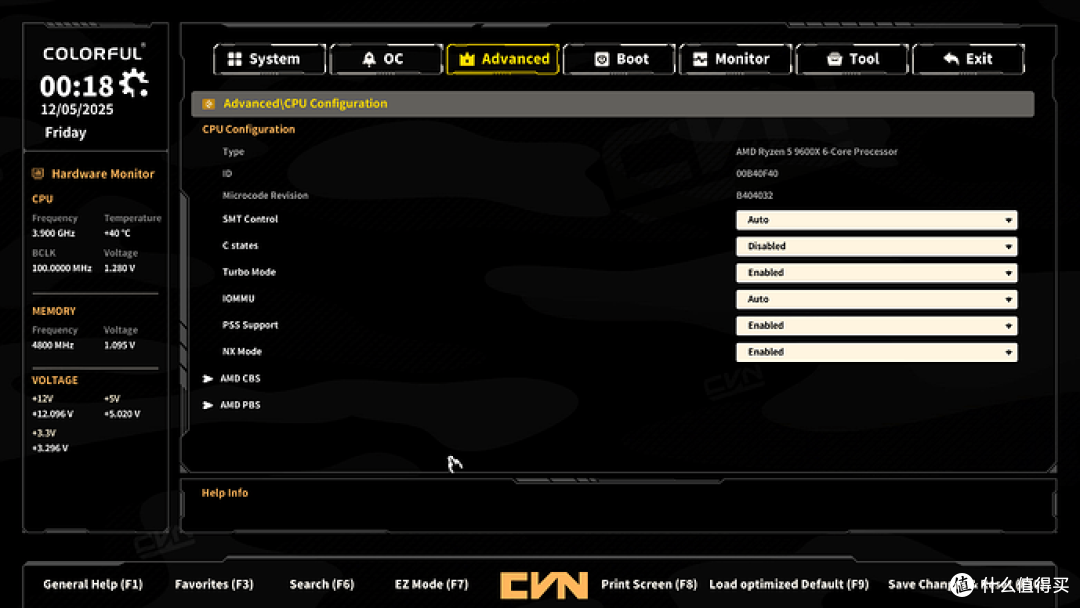Screen dimensions: 1080x608
Task: Click the arrow icon before AMD PBS
Action: point(207,405)
